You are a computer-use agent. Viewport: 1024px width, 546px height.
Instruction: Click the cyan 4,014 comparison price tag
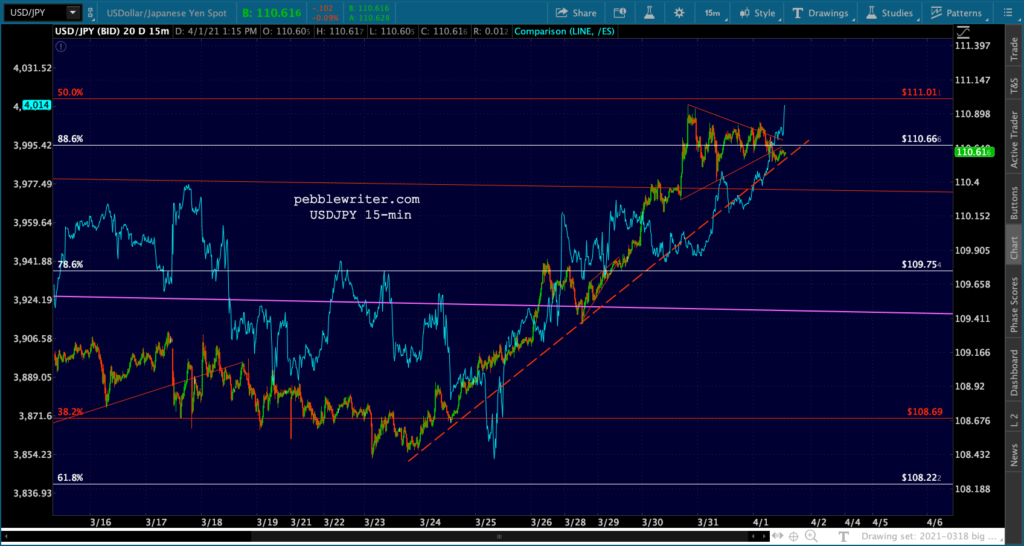pos(37,104)
